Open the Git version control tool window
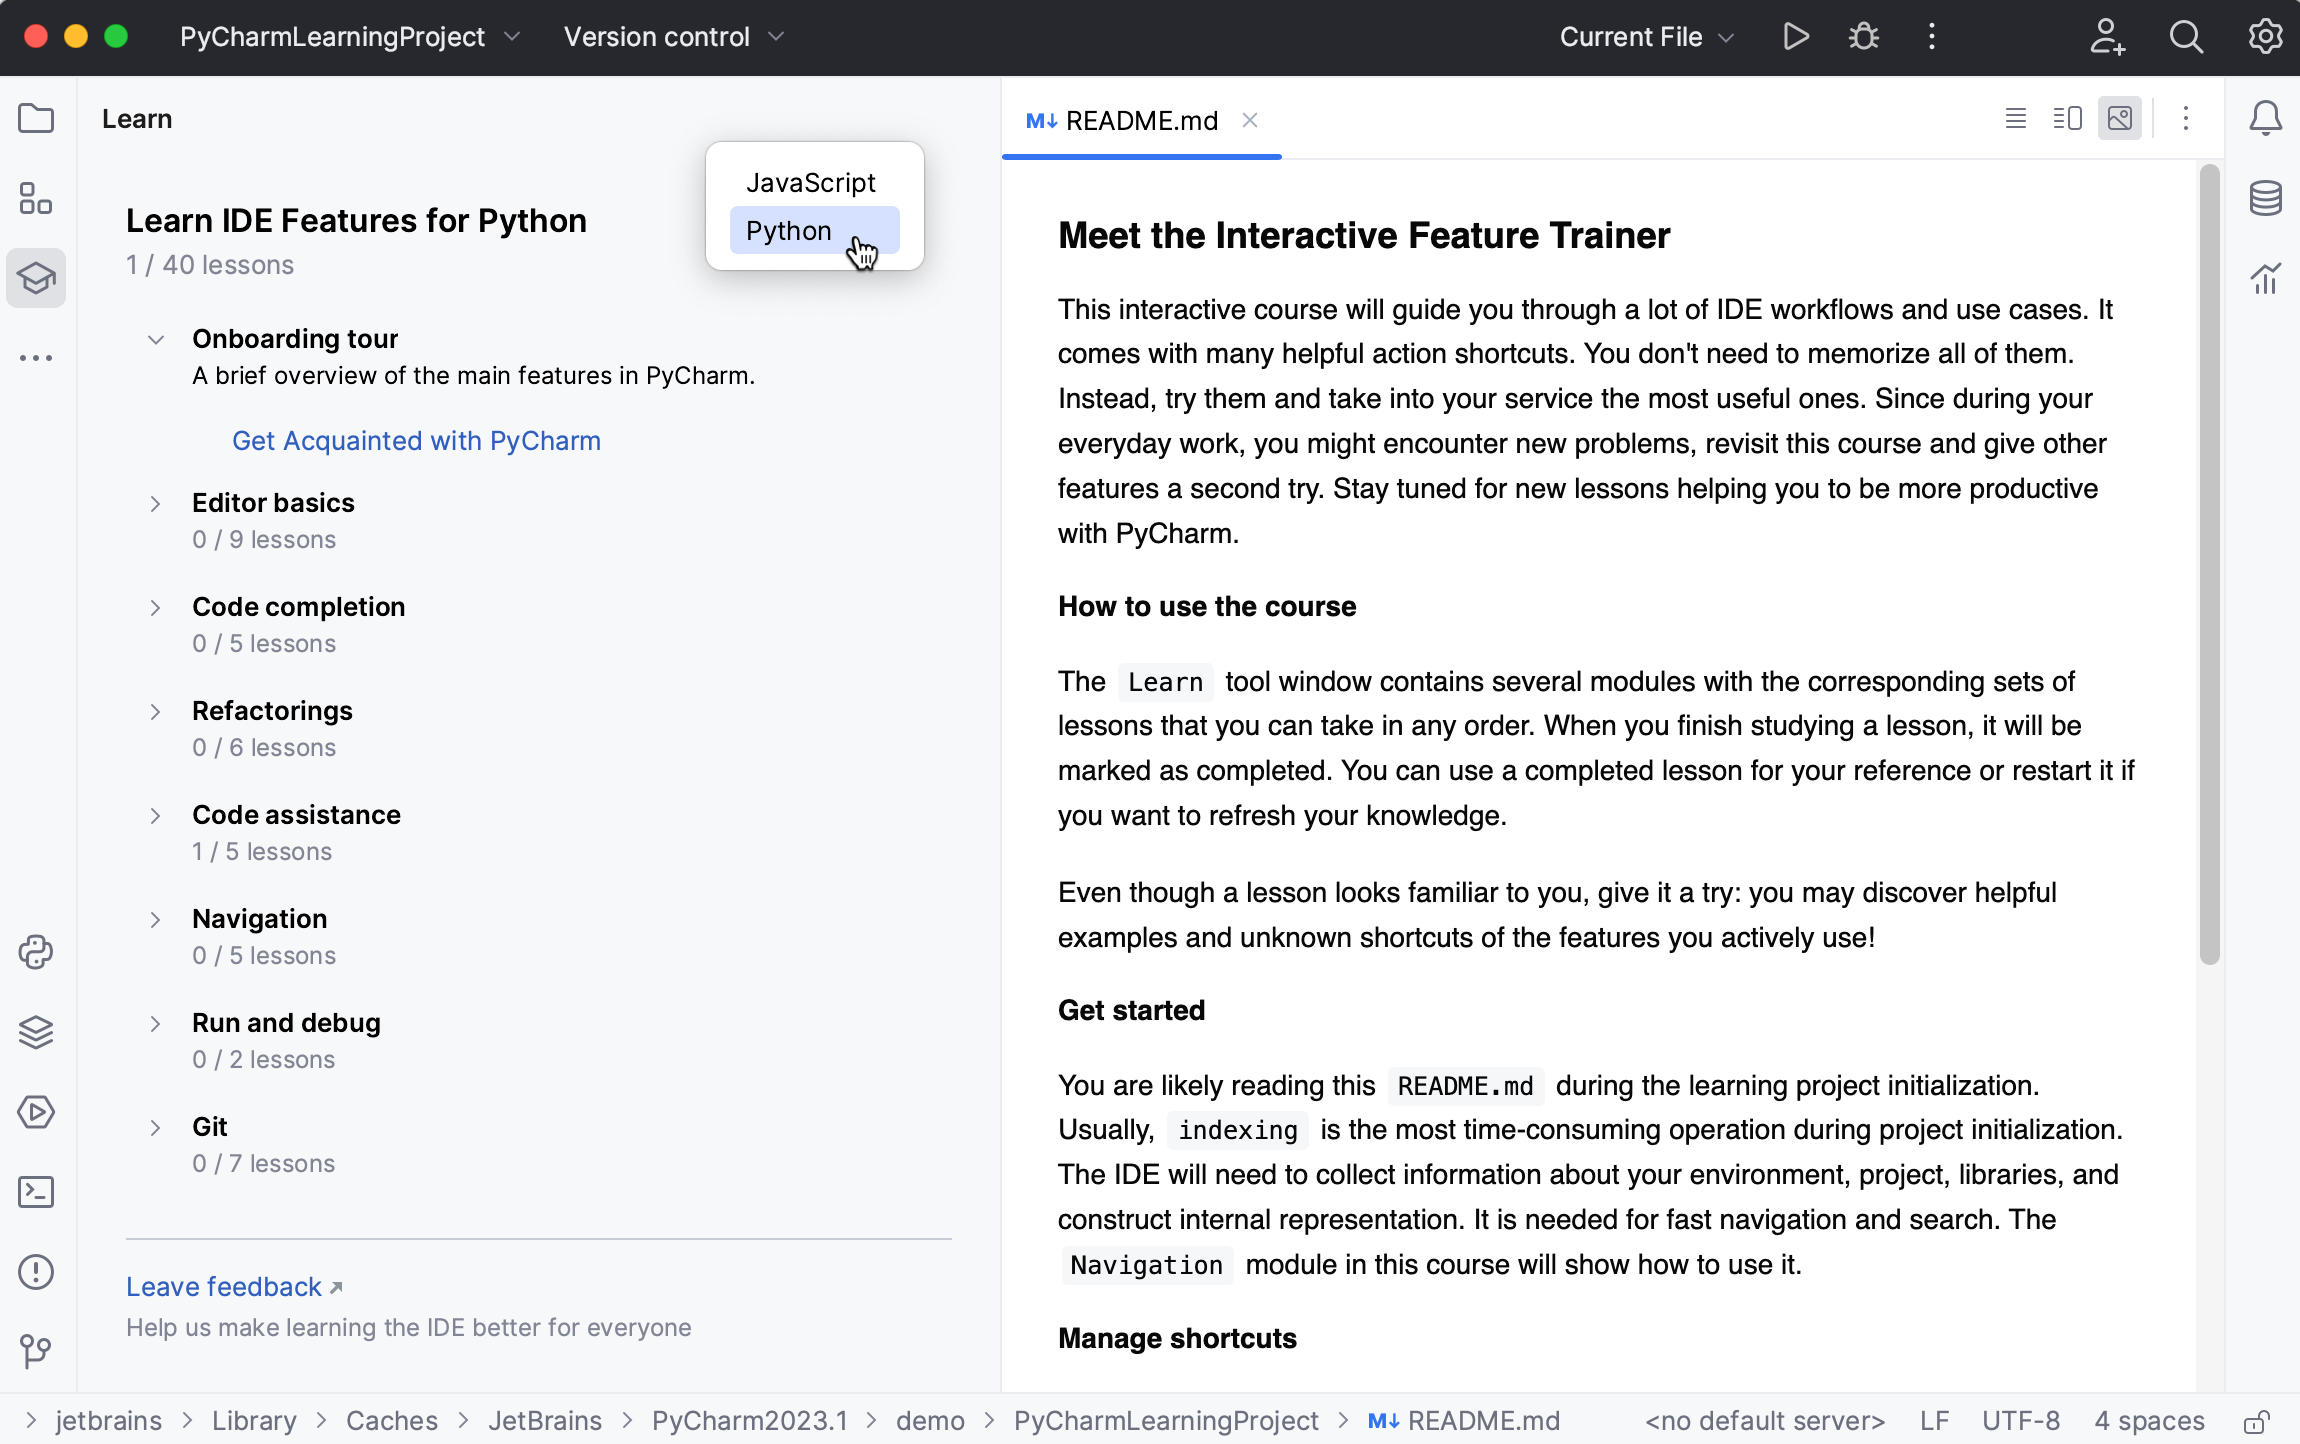The width and height of the screenshot is (2300, 1444). coord(36,1351)
